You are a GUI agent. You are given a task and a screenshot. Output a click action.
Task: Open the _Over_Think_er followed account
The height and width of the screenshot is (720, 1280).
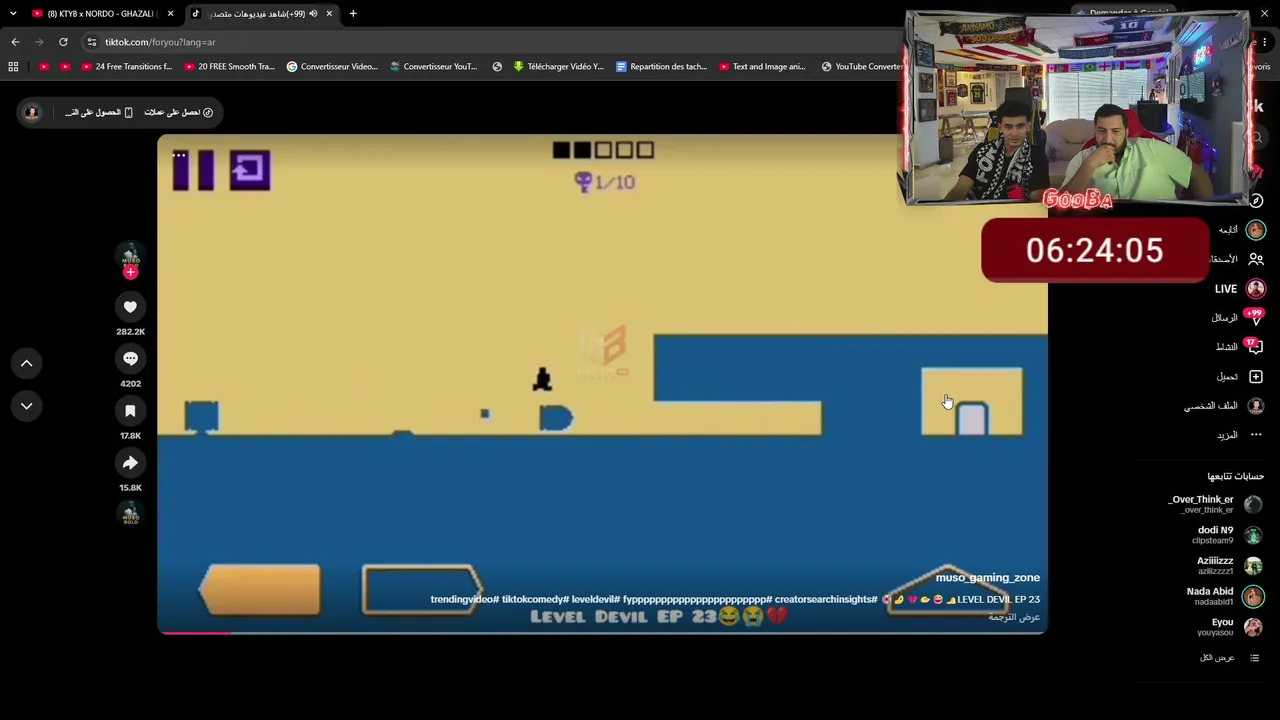[1215, 504]
